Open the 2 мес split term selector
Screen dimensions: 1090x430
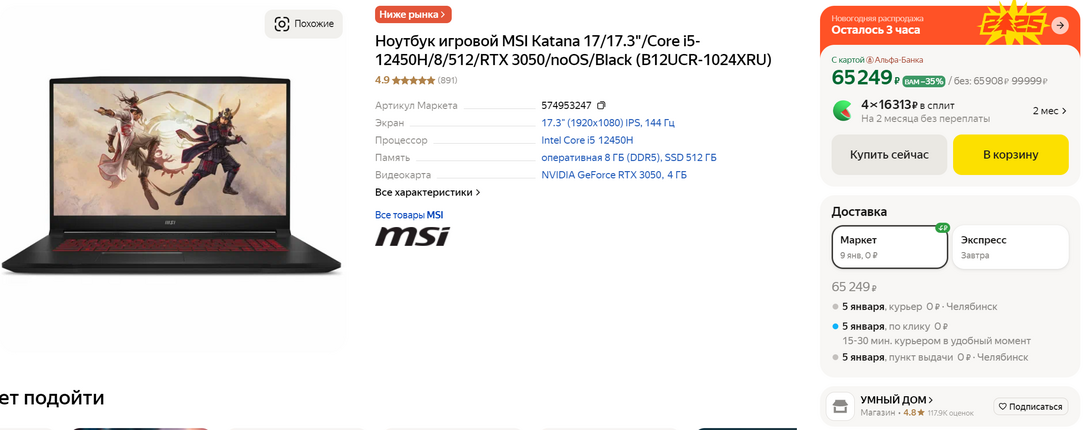(x=1050, y=111)
